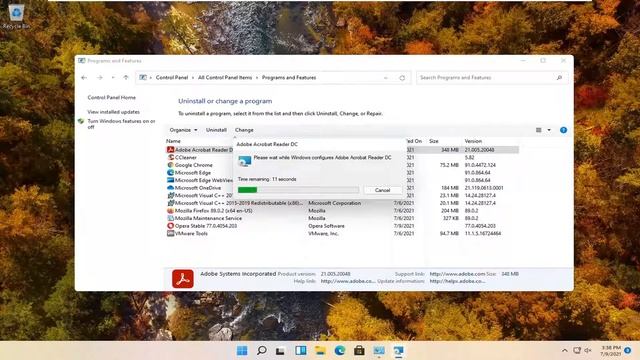Viewport: 640px width, 360px height.
Task: Click the refresh button in the address bar
Action: pyautogui.click(x=402, y=78)
